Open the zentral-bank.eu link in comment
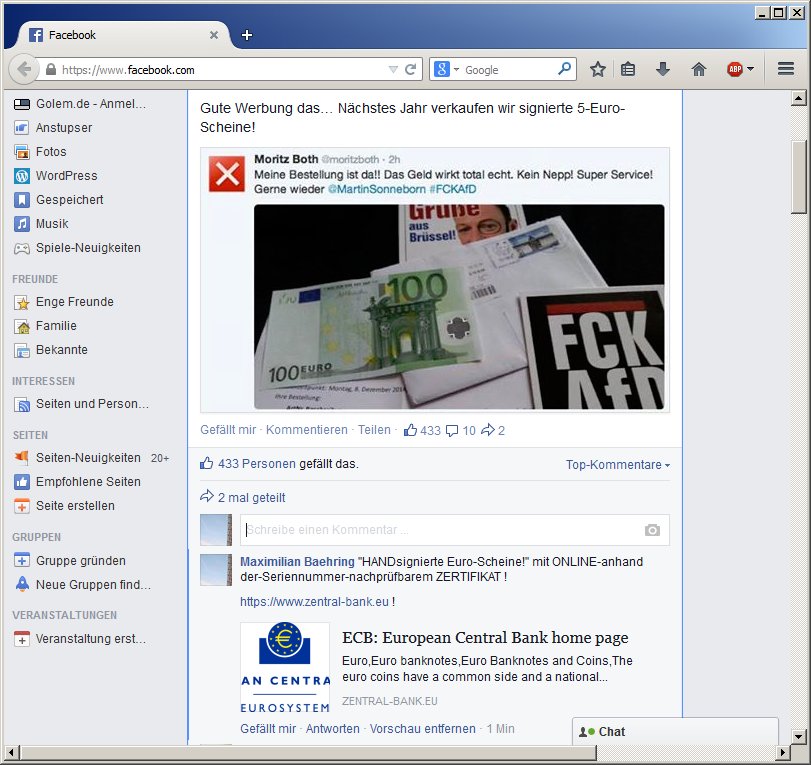Image resolution: width=811 pixels, height=765 pixels. (314, 602)
